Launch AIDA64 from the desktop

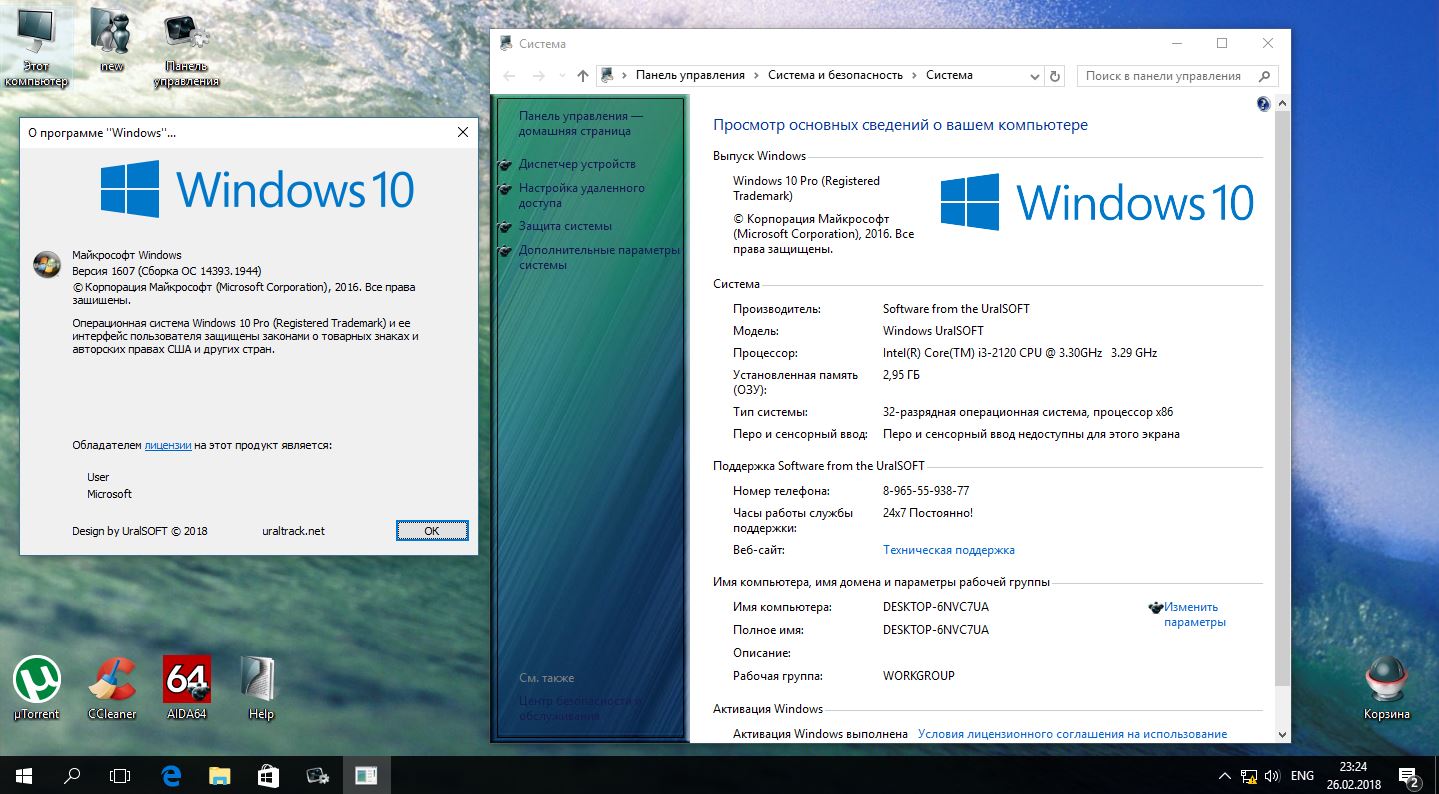(x=187, y=681)
